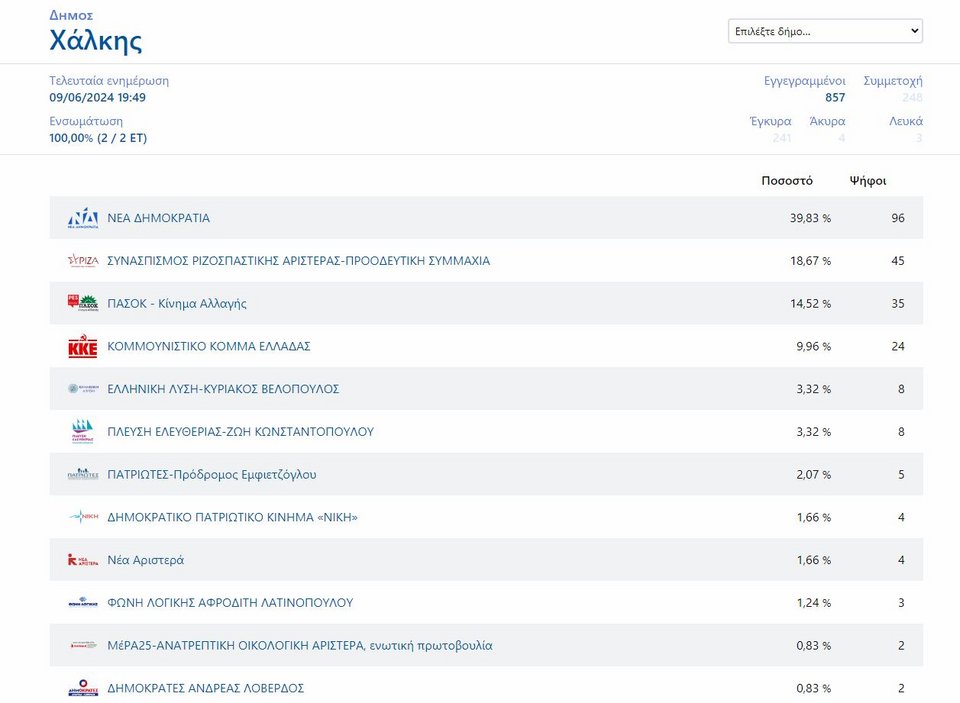Click the ΠΑΣΟΚ green sun logo

click(x=89, y=303)
